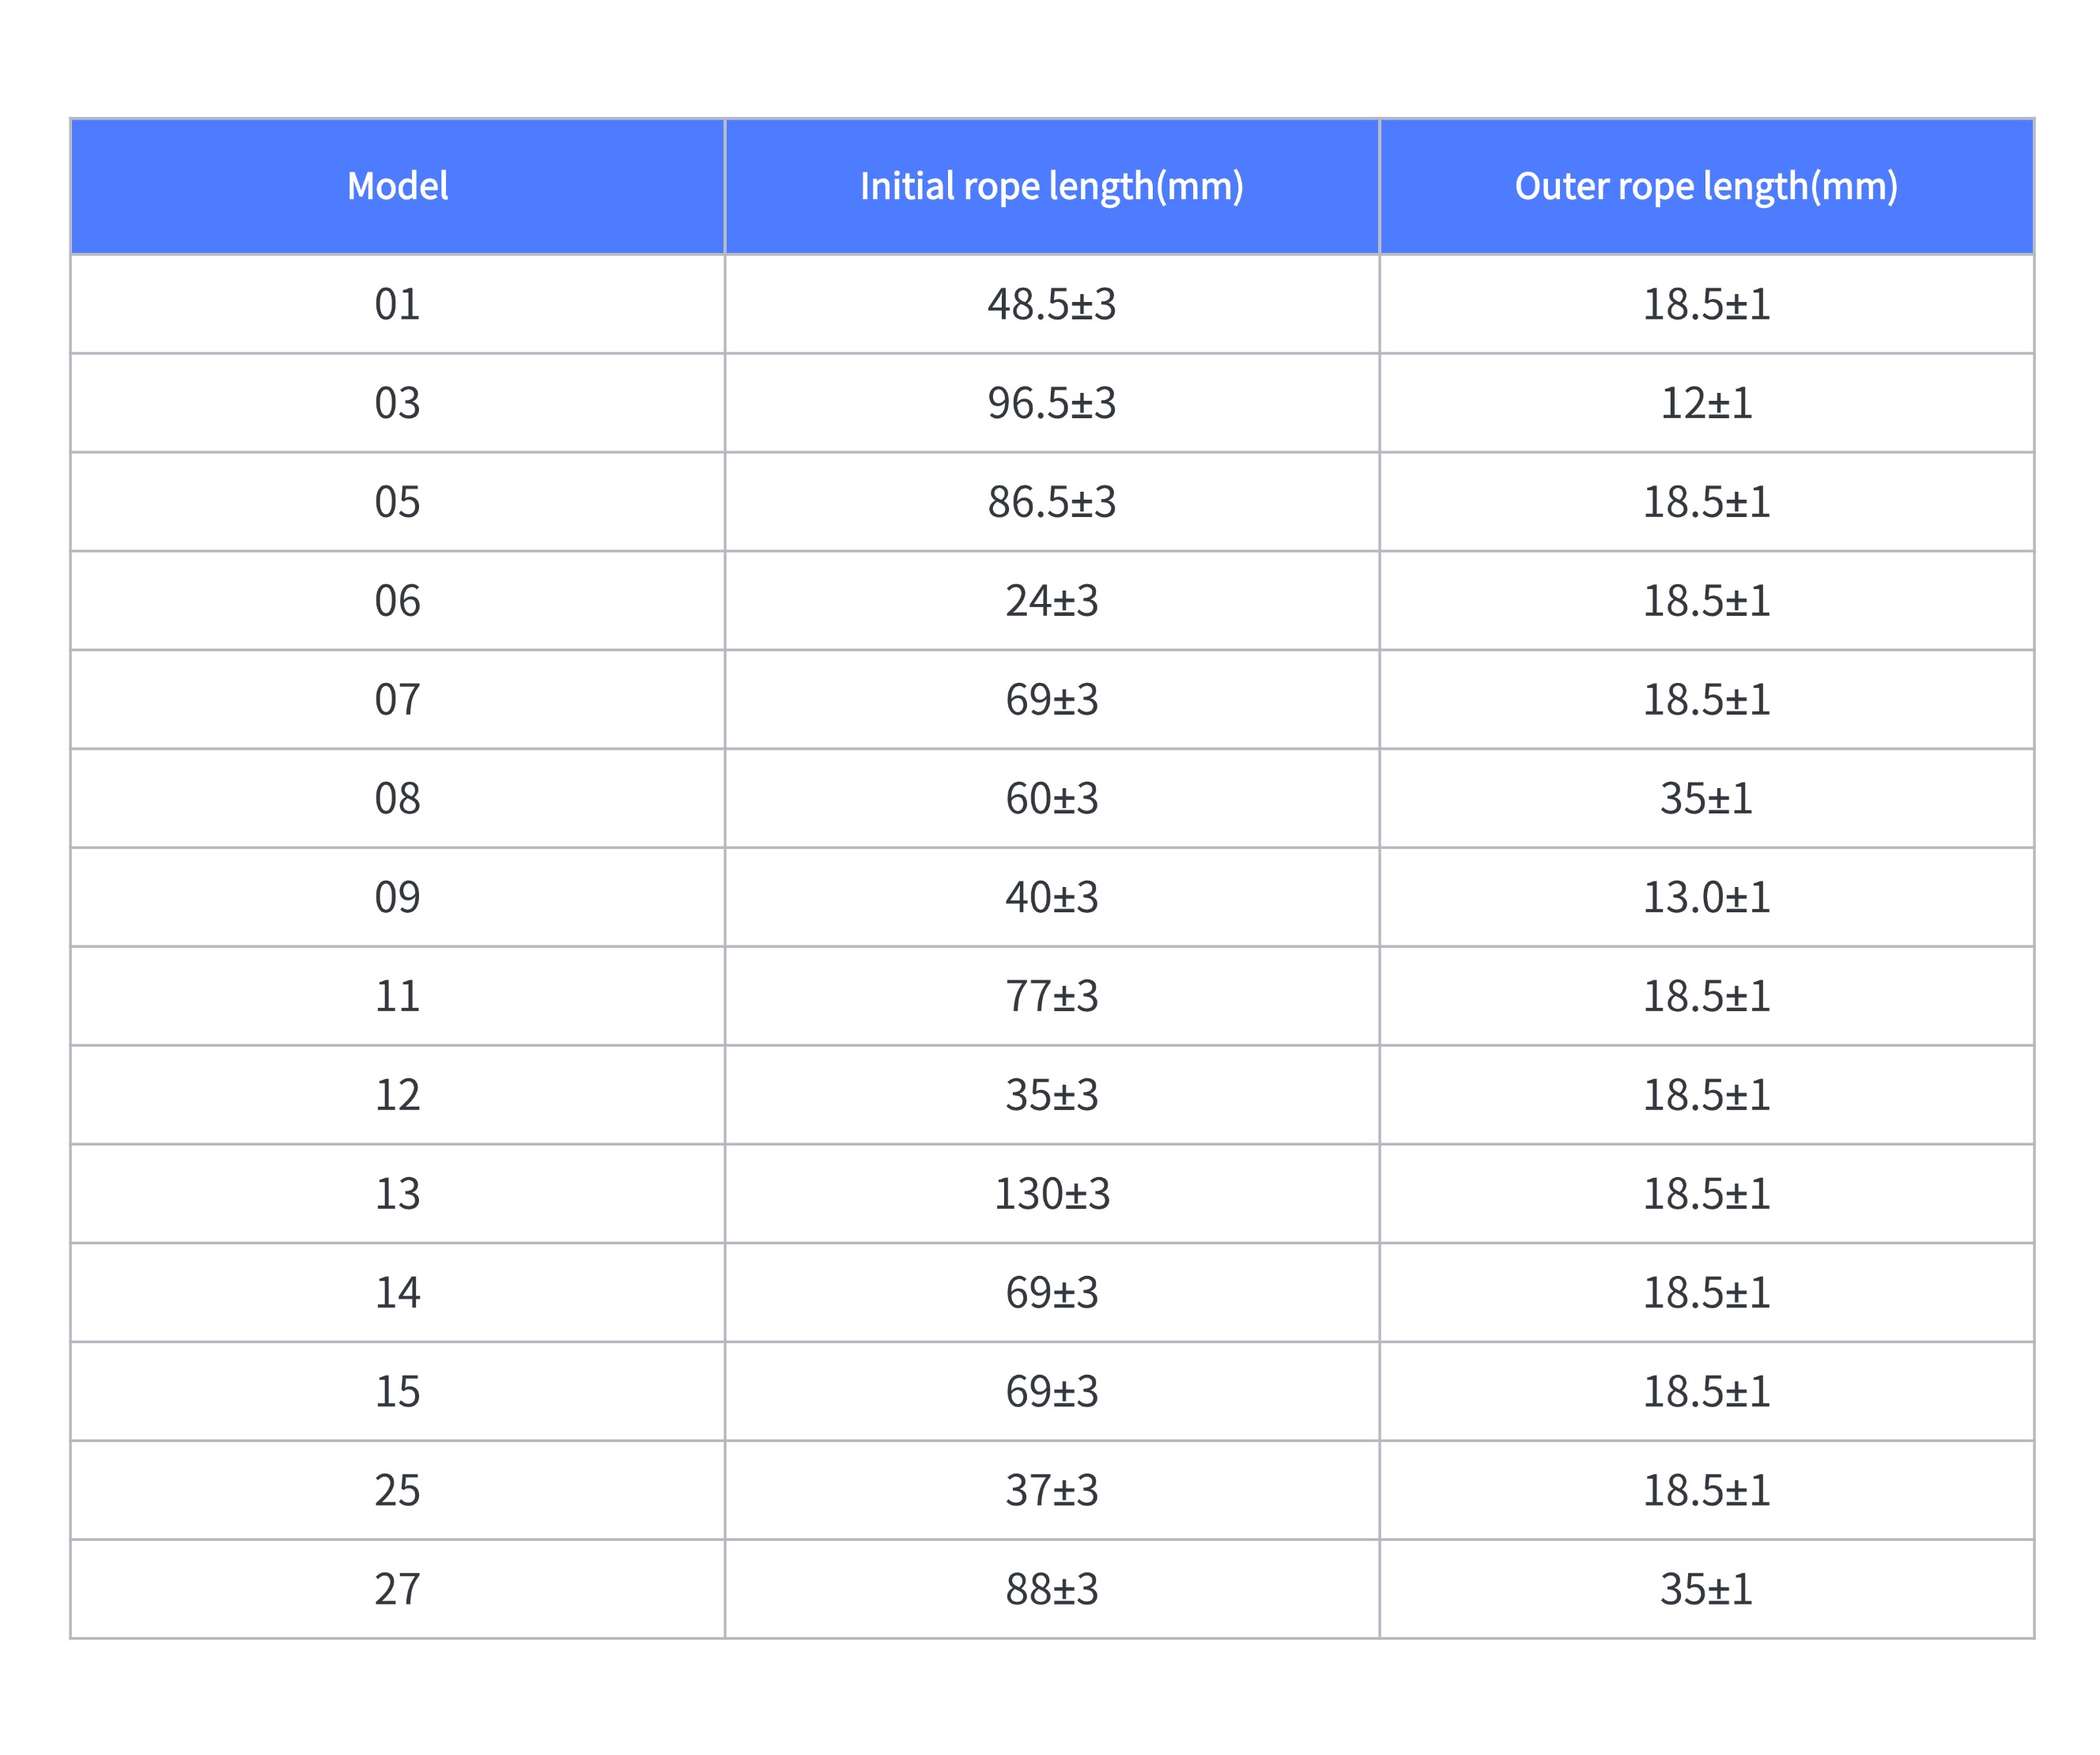Select model 13 cell
Screen dimensions: 2100x1755
397,1194
